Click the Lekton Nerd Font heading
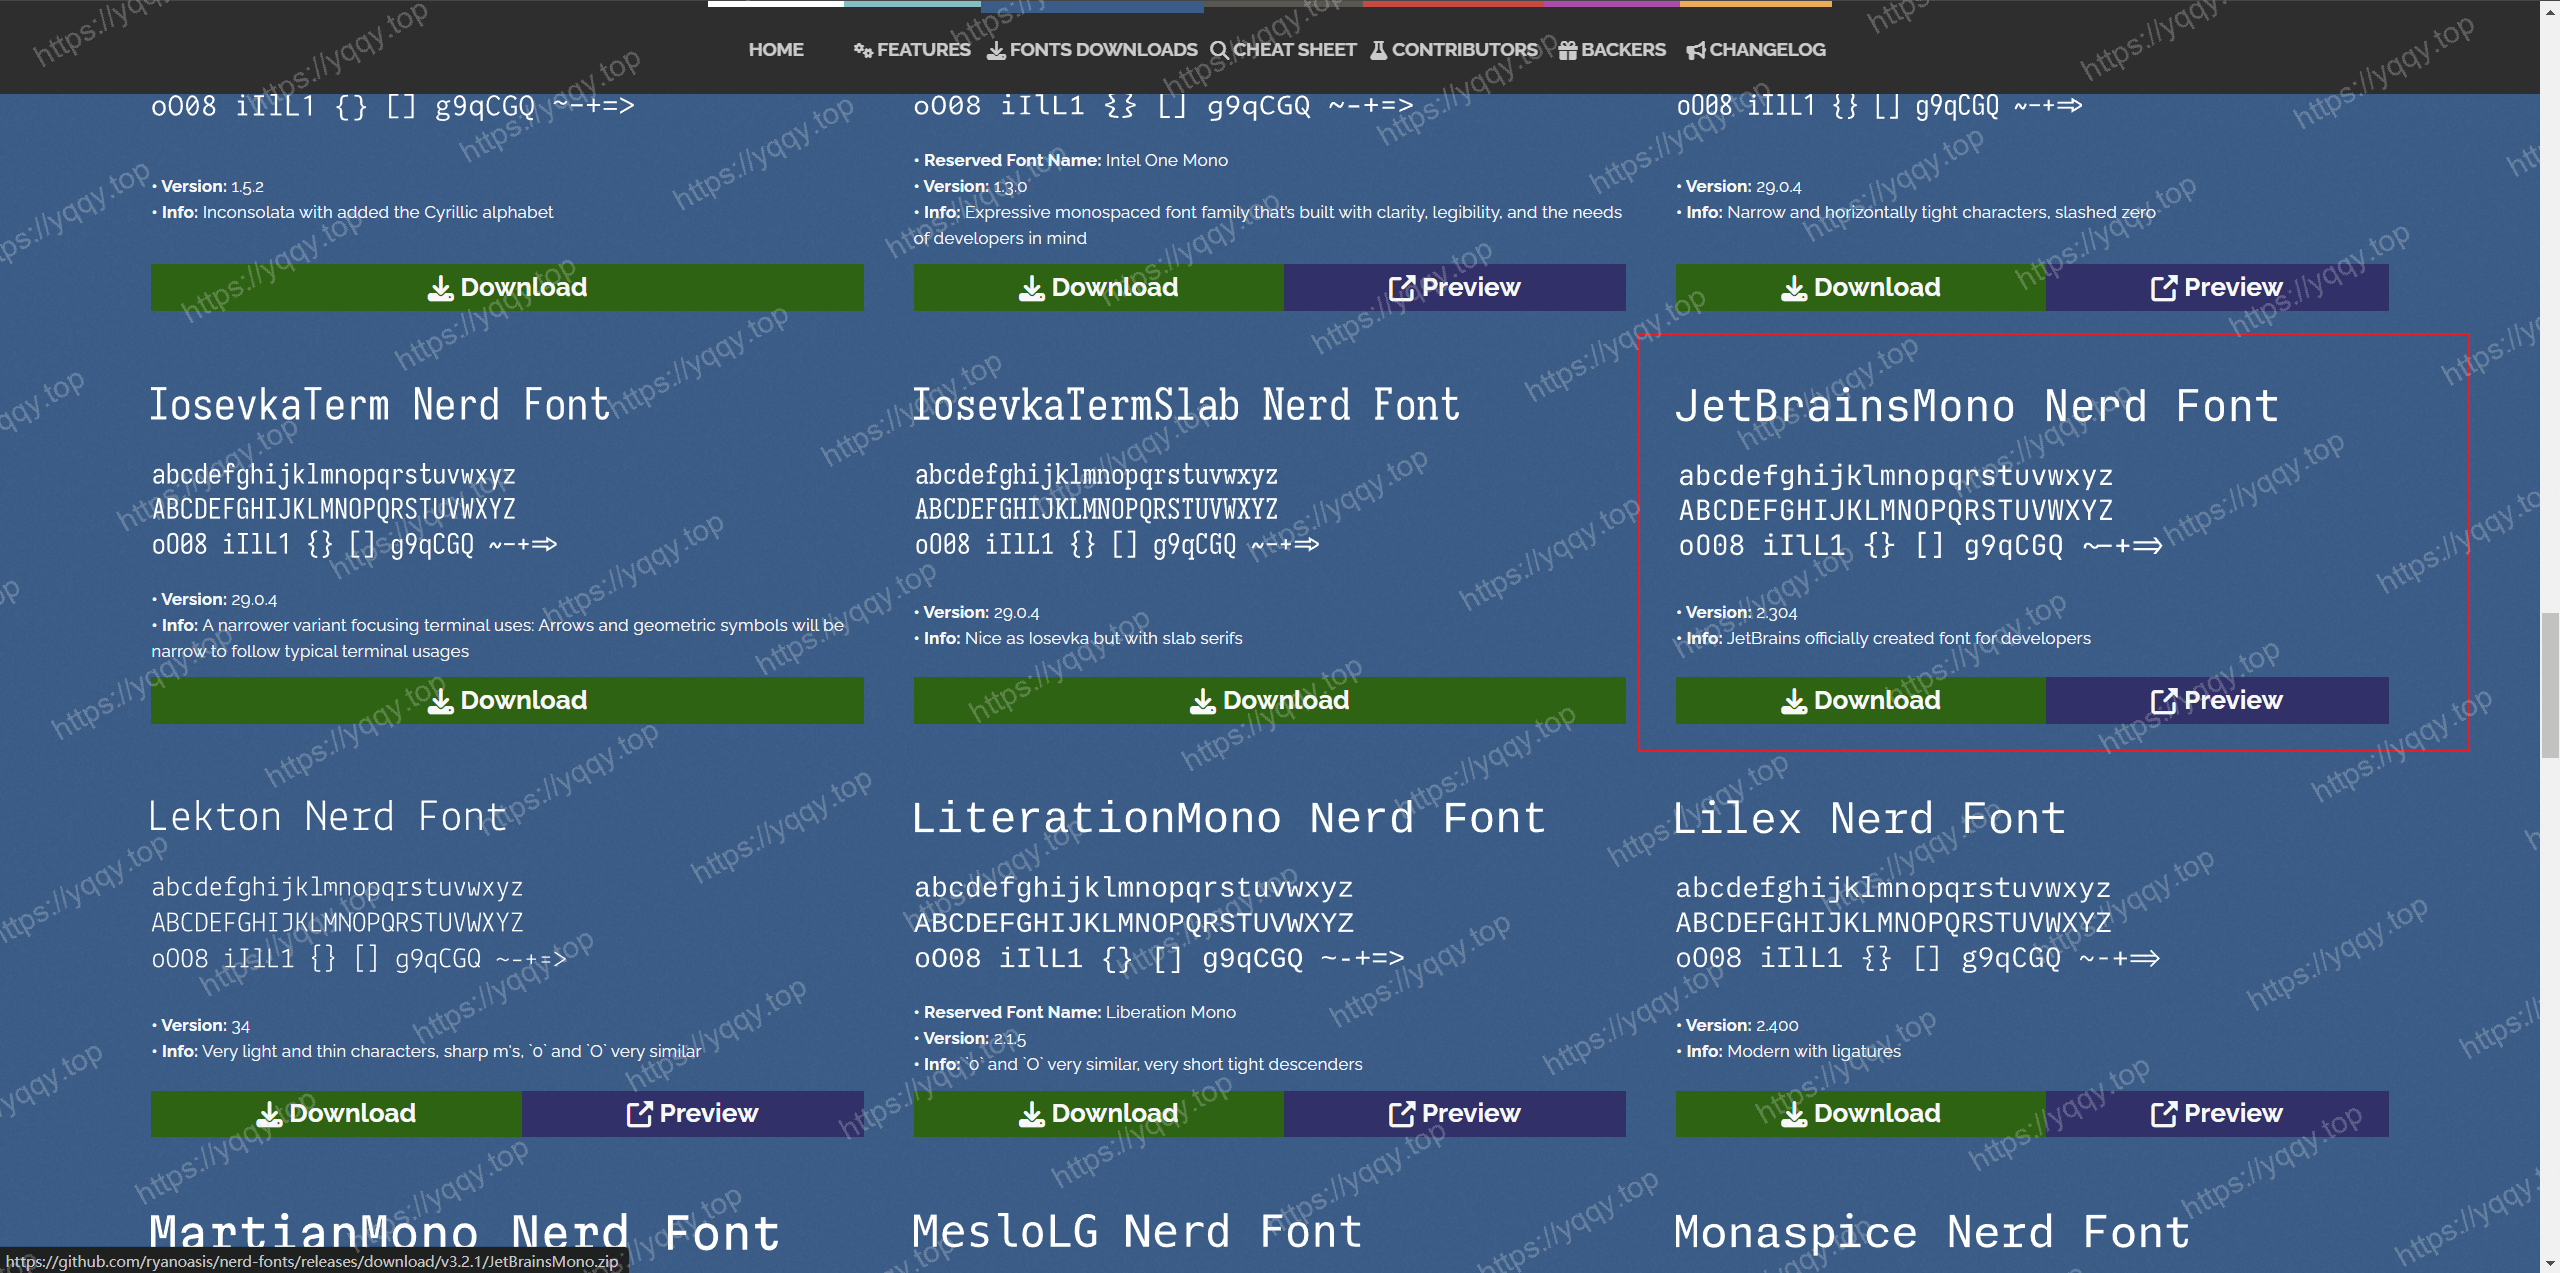 click(328, 817)
